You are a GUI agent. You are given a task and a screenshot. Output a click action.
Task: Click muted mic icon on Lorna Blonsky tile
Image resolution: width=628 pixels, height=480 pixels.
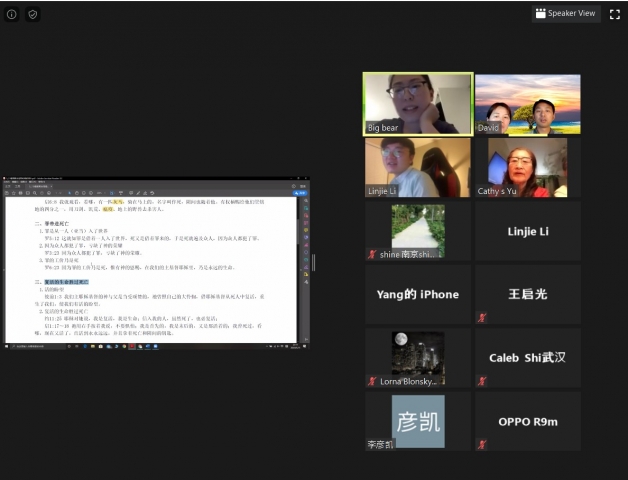373,381
